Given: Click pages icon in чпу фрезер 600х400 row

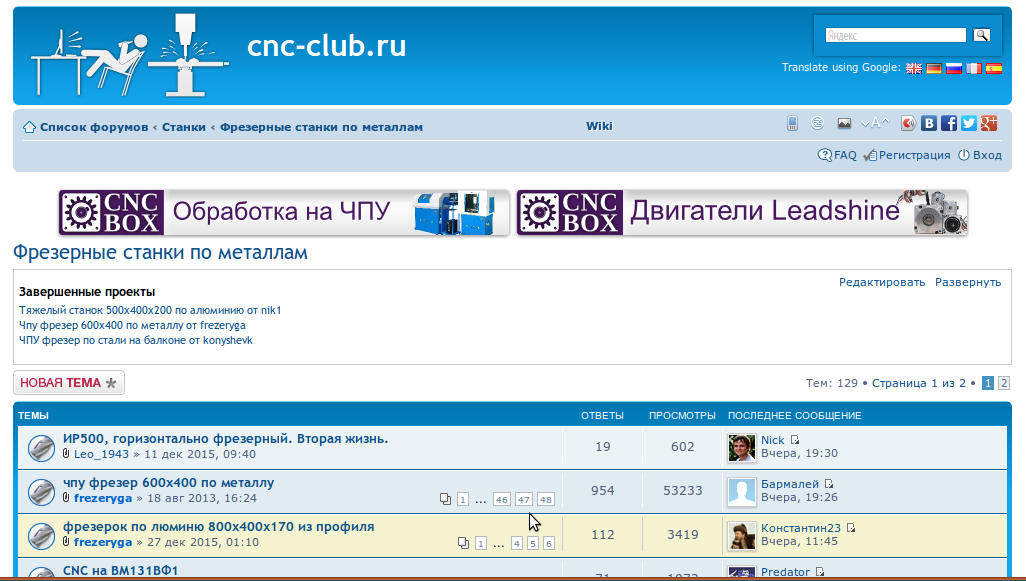Looking at the screenshot, I should [446, 499].
